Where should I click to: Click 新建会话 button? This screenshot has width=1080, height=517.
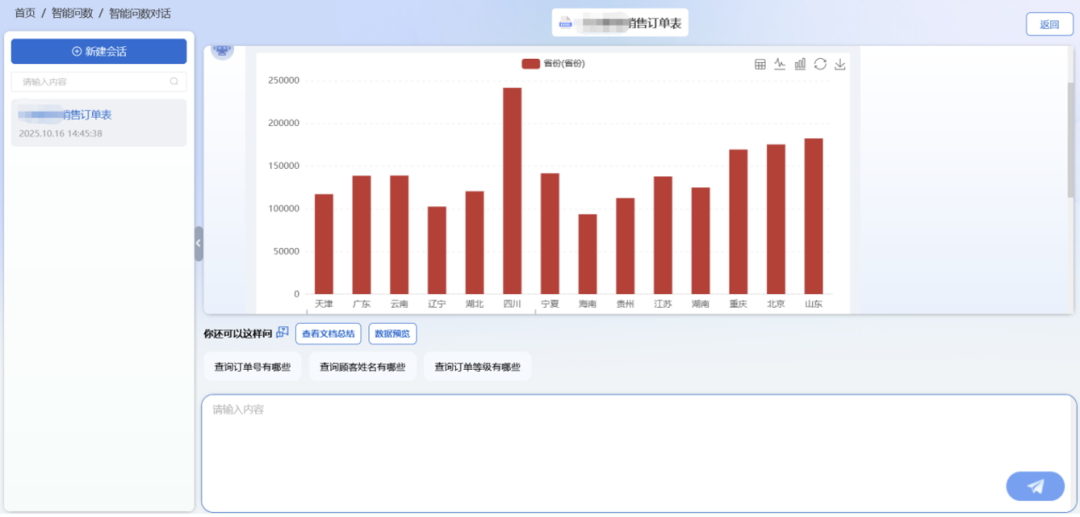tap(98, 52)
